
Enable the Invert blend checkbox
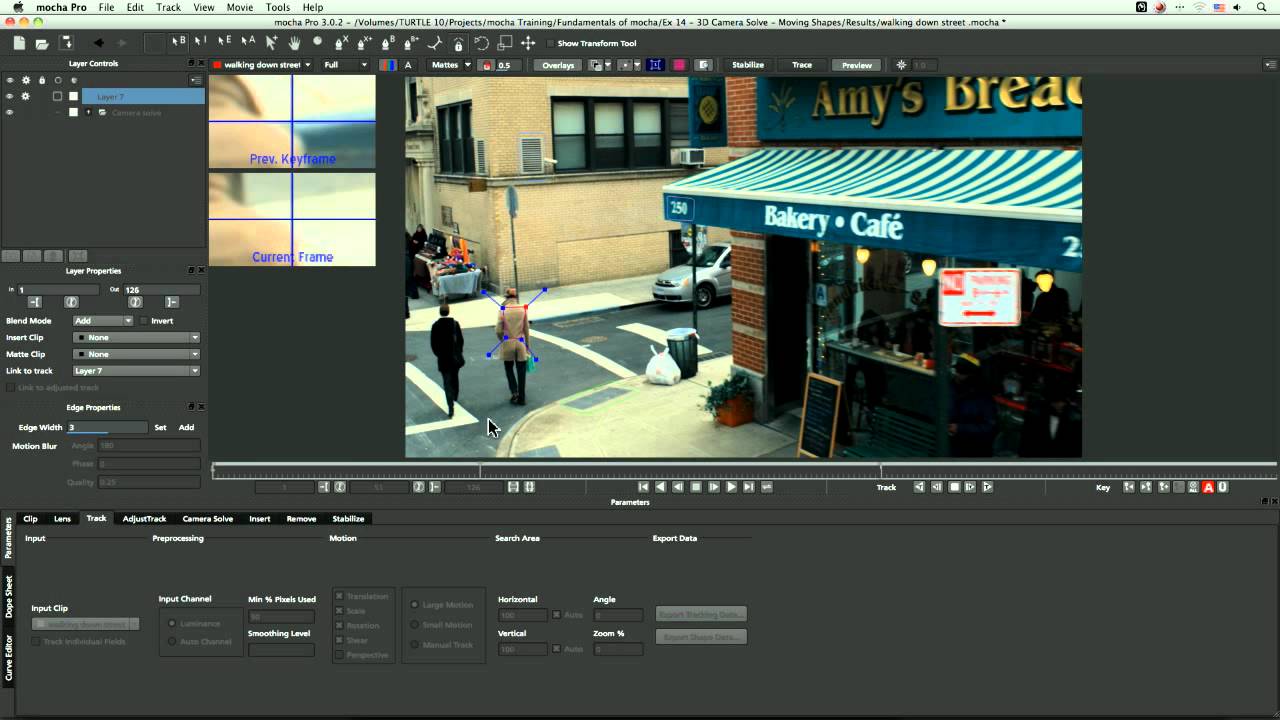pos(143,321)
